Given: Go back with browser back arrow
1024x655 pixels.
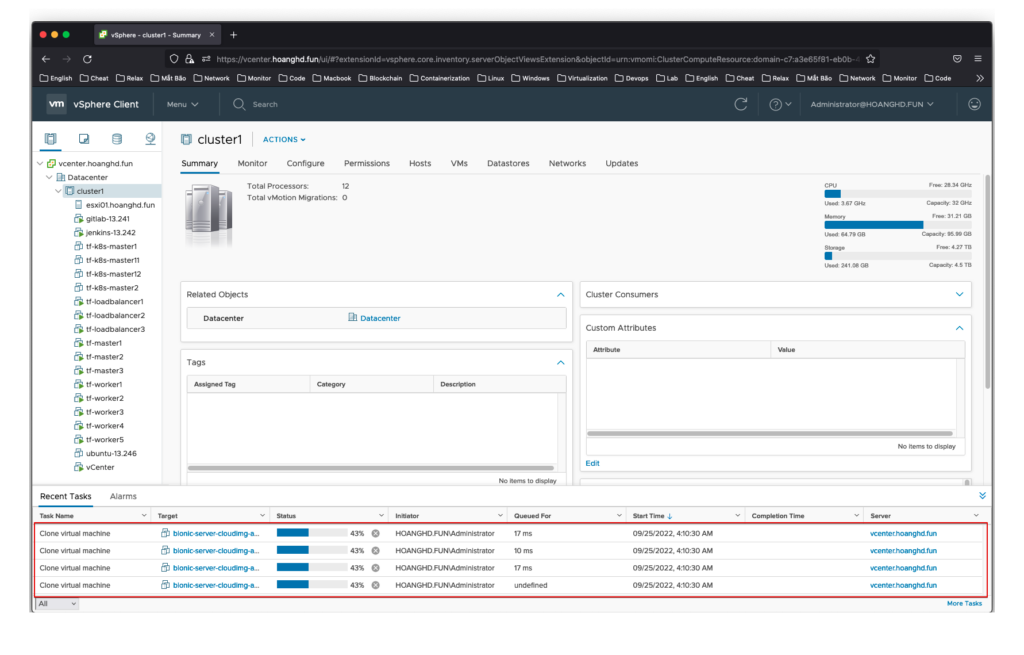Looking at the screenshot, I should 46,59.
